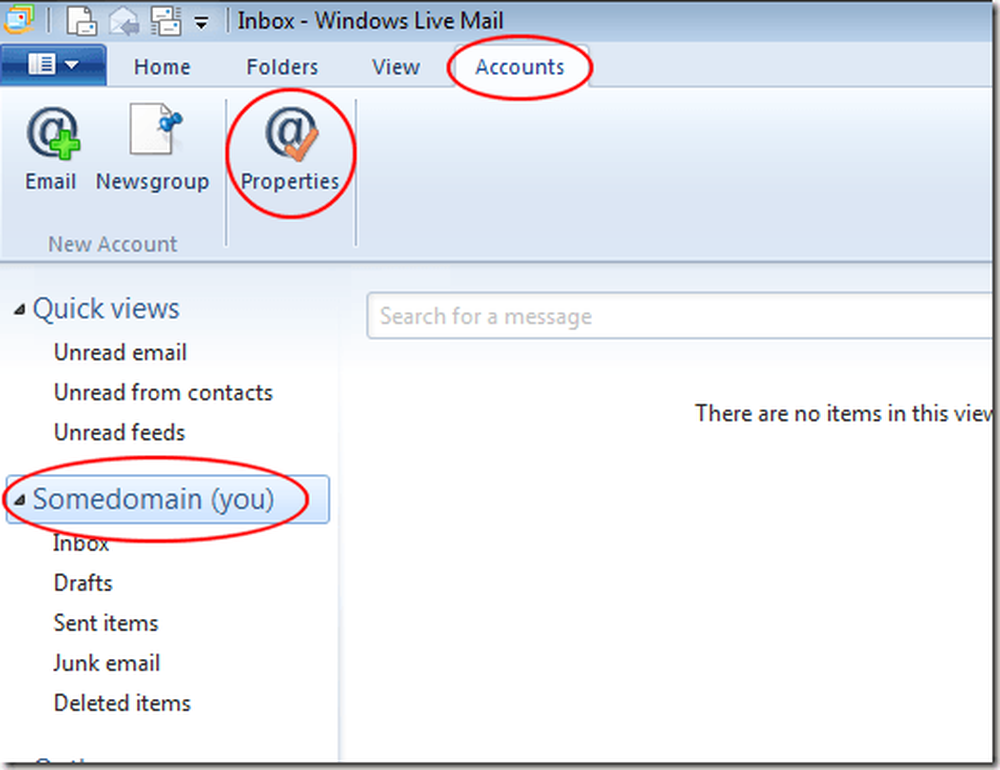Open account Properties
1000x770 pixels.
tap(290, 149)
